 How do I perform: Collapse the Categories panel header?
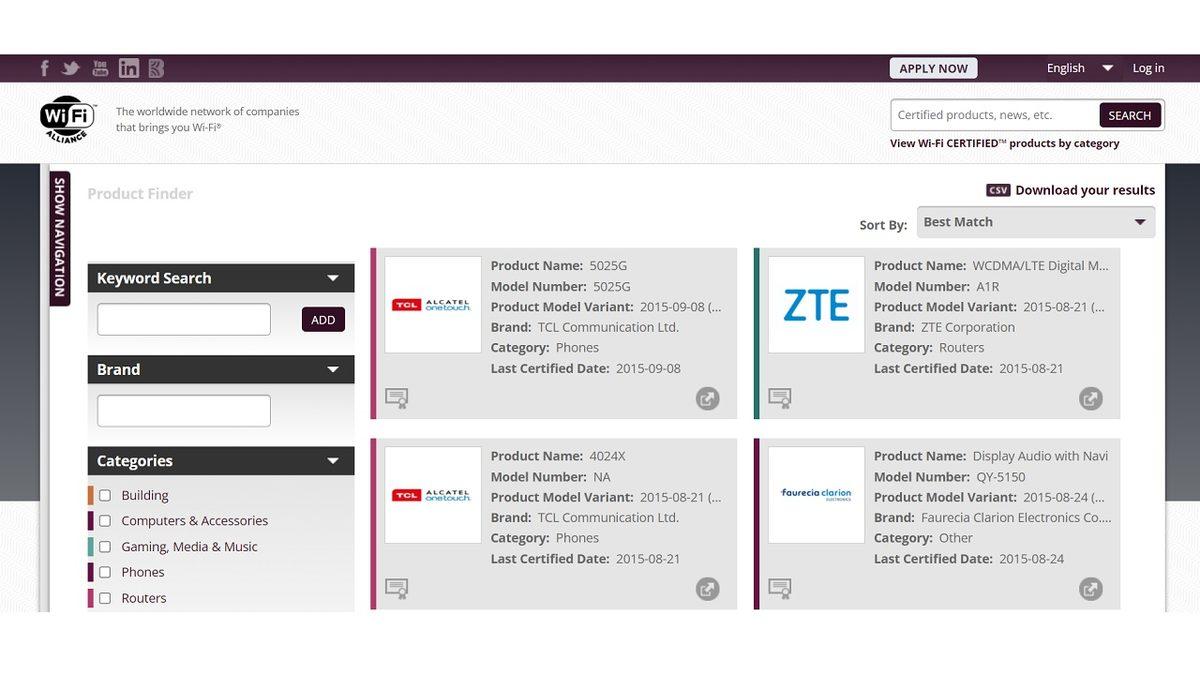point(332,461)
